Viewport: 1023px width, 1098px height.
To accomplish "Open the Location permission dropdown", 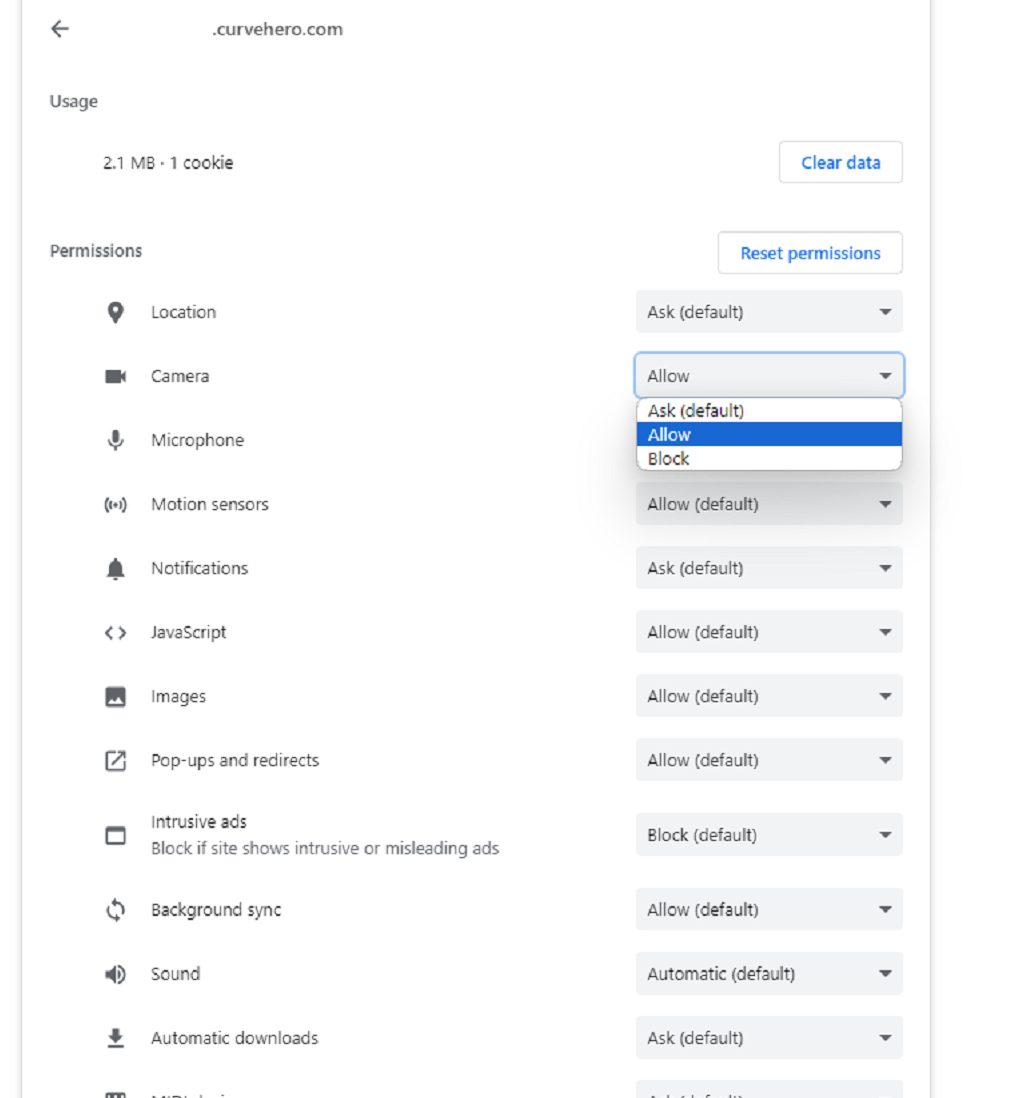I will [x=769, y=312].
